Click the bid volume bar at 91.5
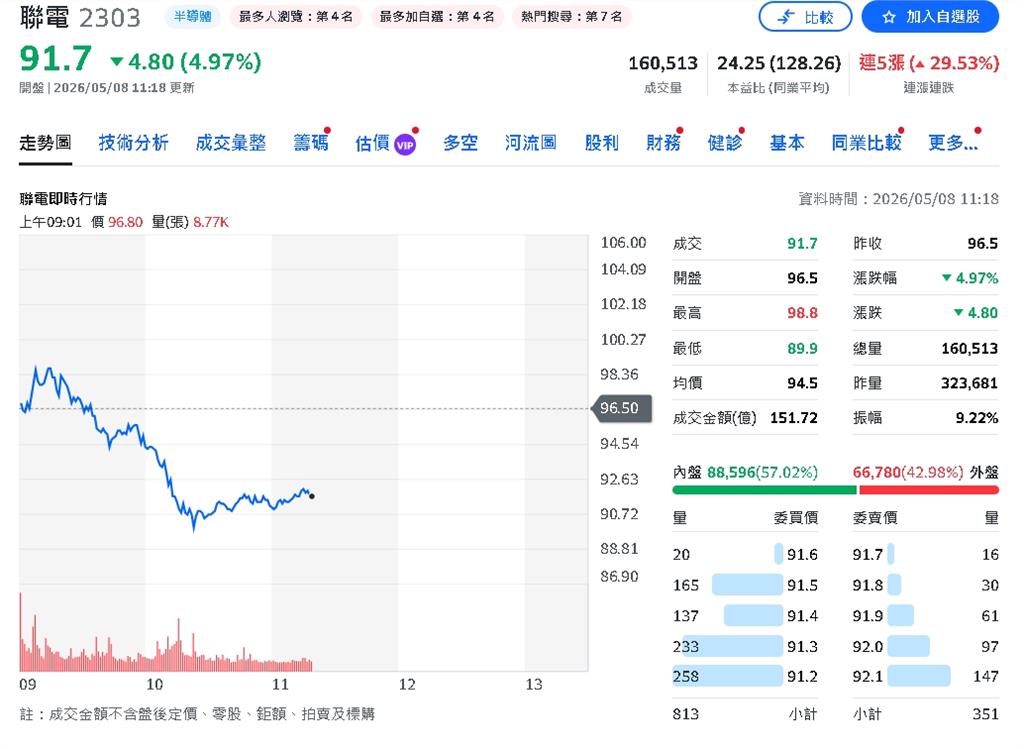This screenshot has height=749, width=1024. (x=747, y=584)
